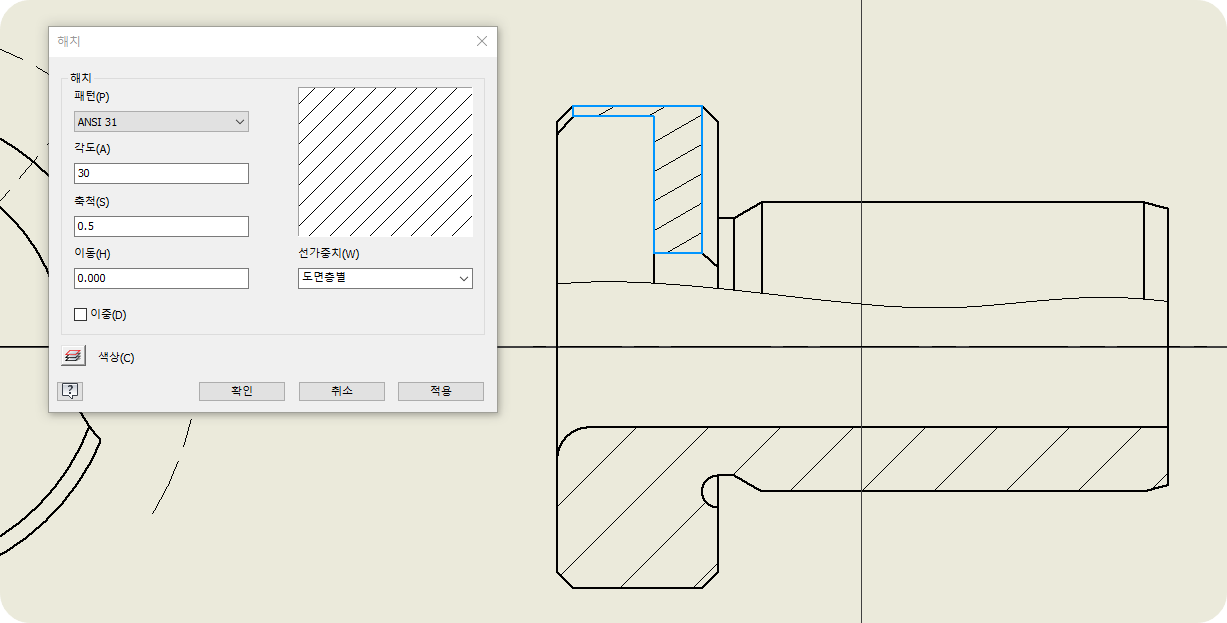Click the 각도 input field showing 30
The width and height of the screenshot is (1227, 623).
[x=161, y=174]
